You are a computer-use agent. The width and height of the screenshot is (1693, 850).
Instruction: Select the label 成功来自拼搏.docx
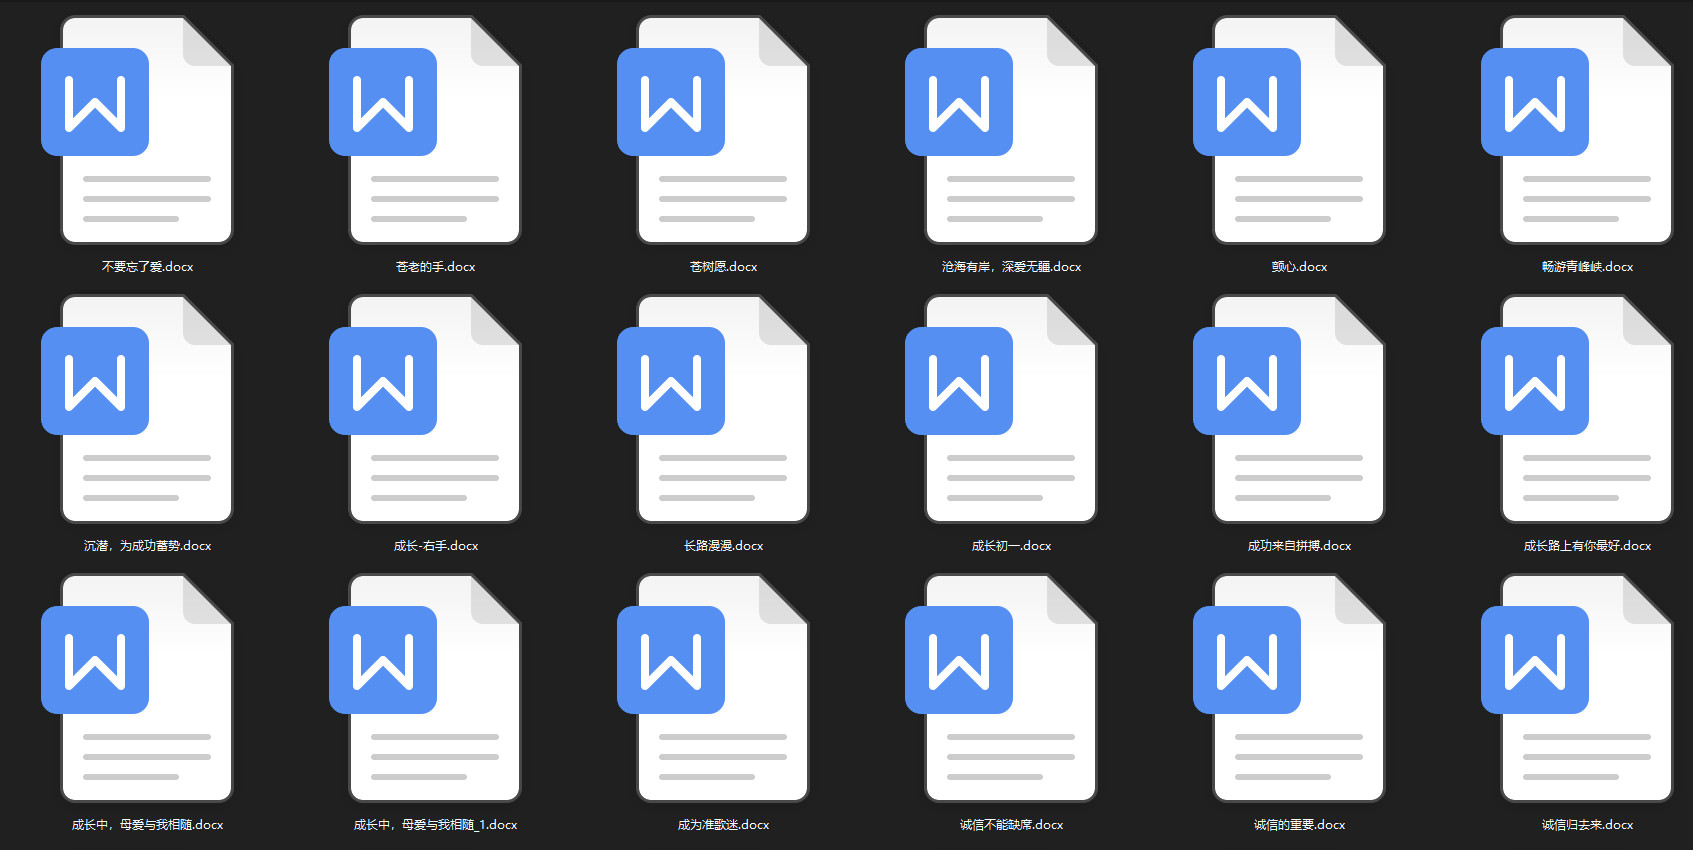click(1299, 546)
